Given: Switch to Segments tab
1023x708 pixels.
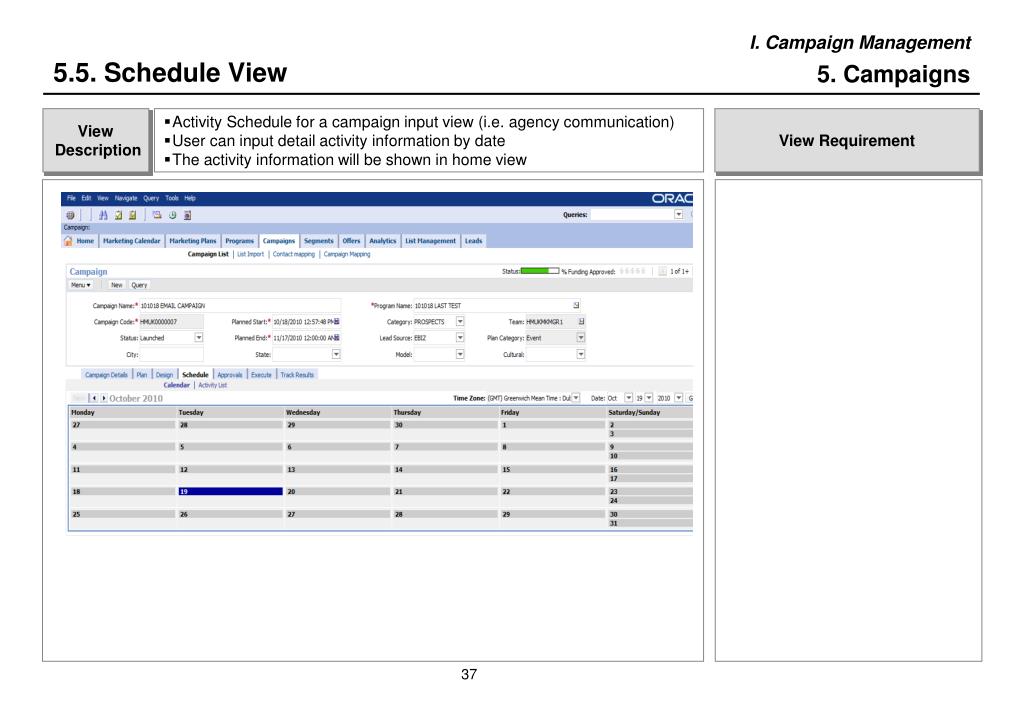Looking at the screenshot, I should point(318,241).
